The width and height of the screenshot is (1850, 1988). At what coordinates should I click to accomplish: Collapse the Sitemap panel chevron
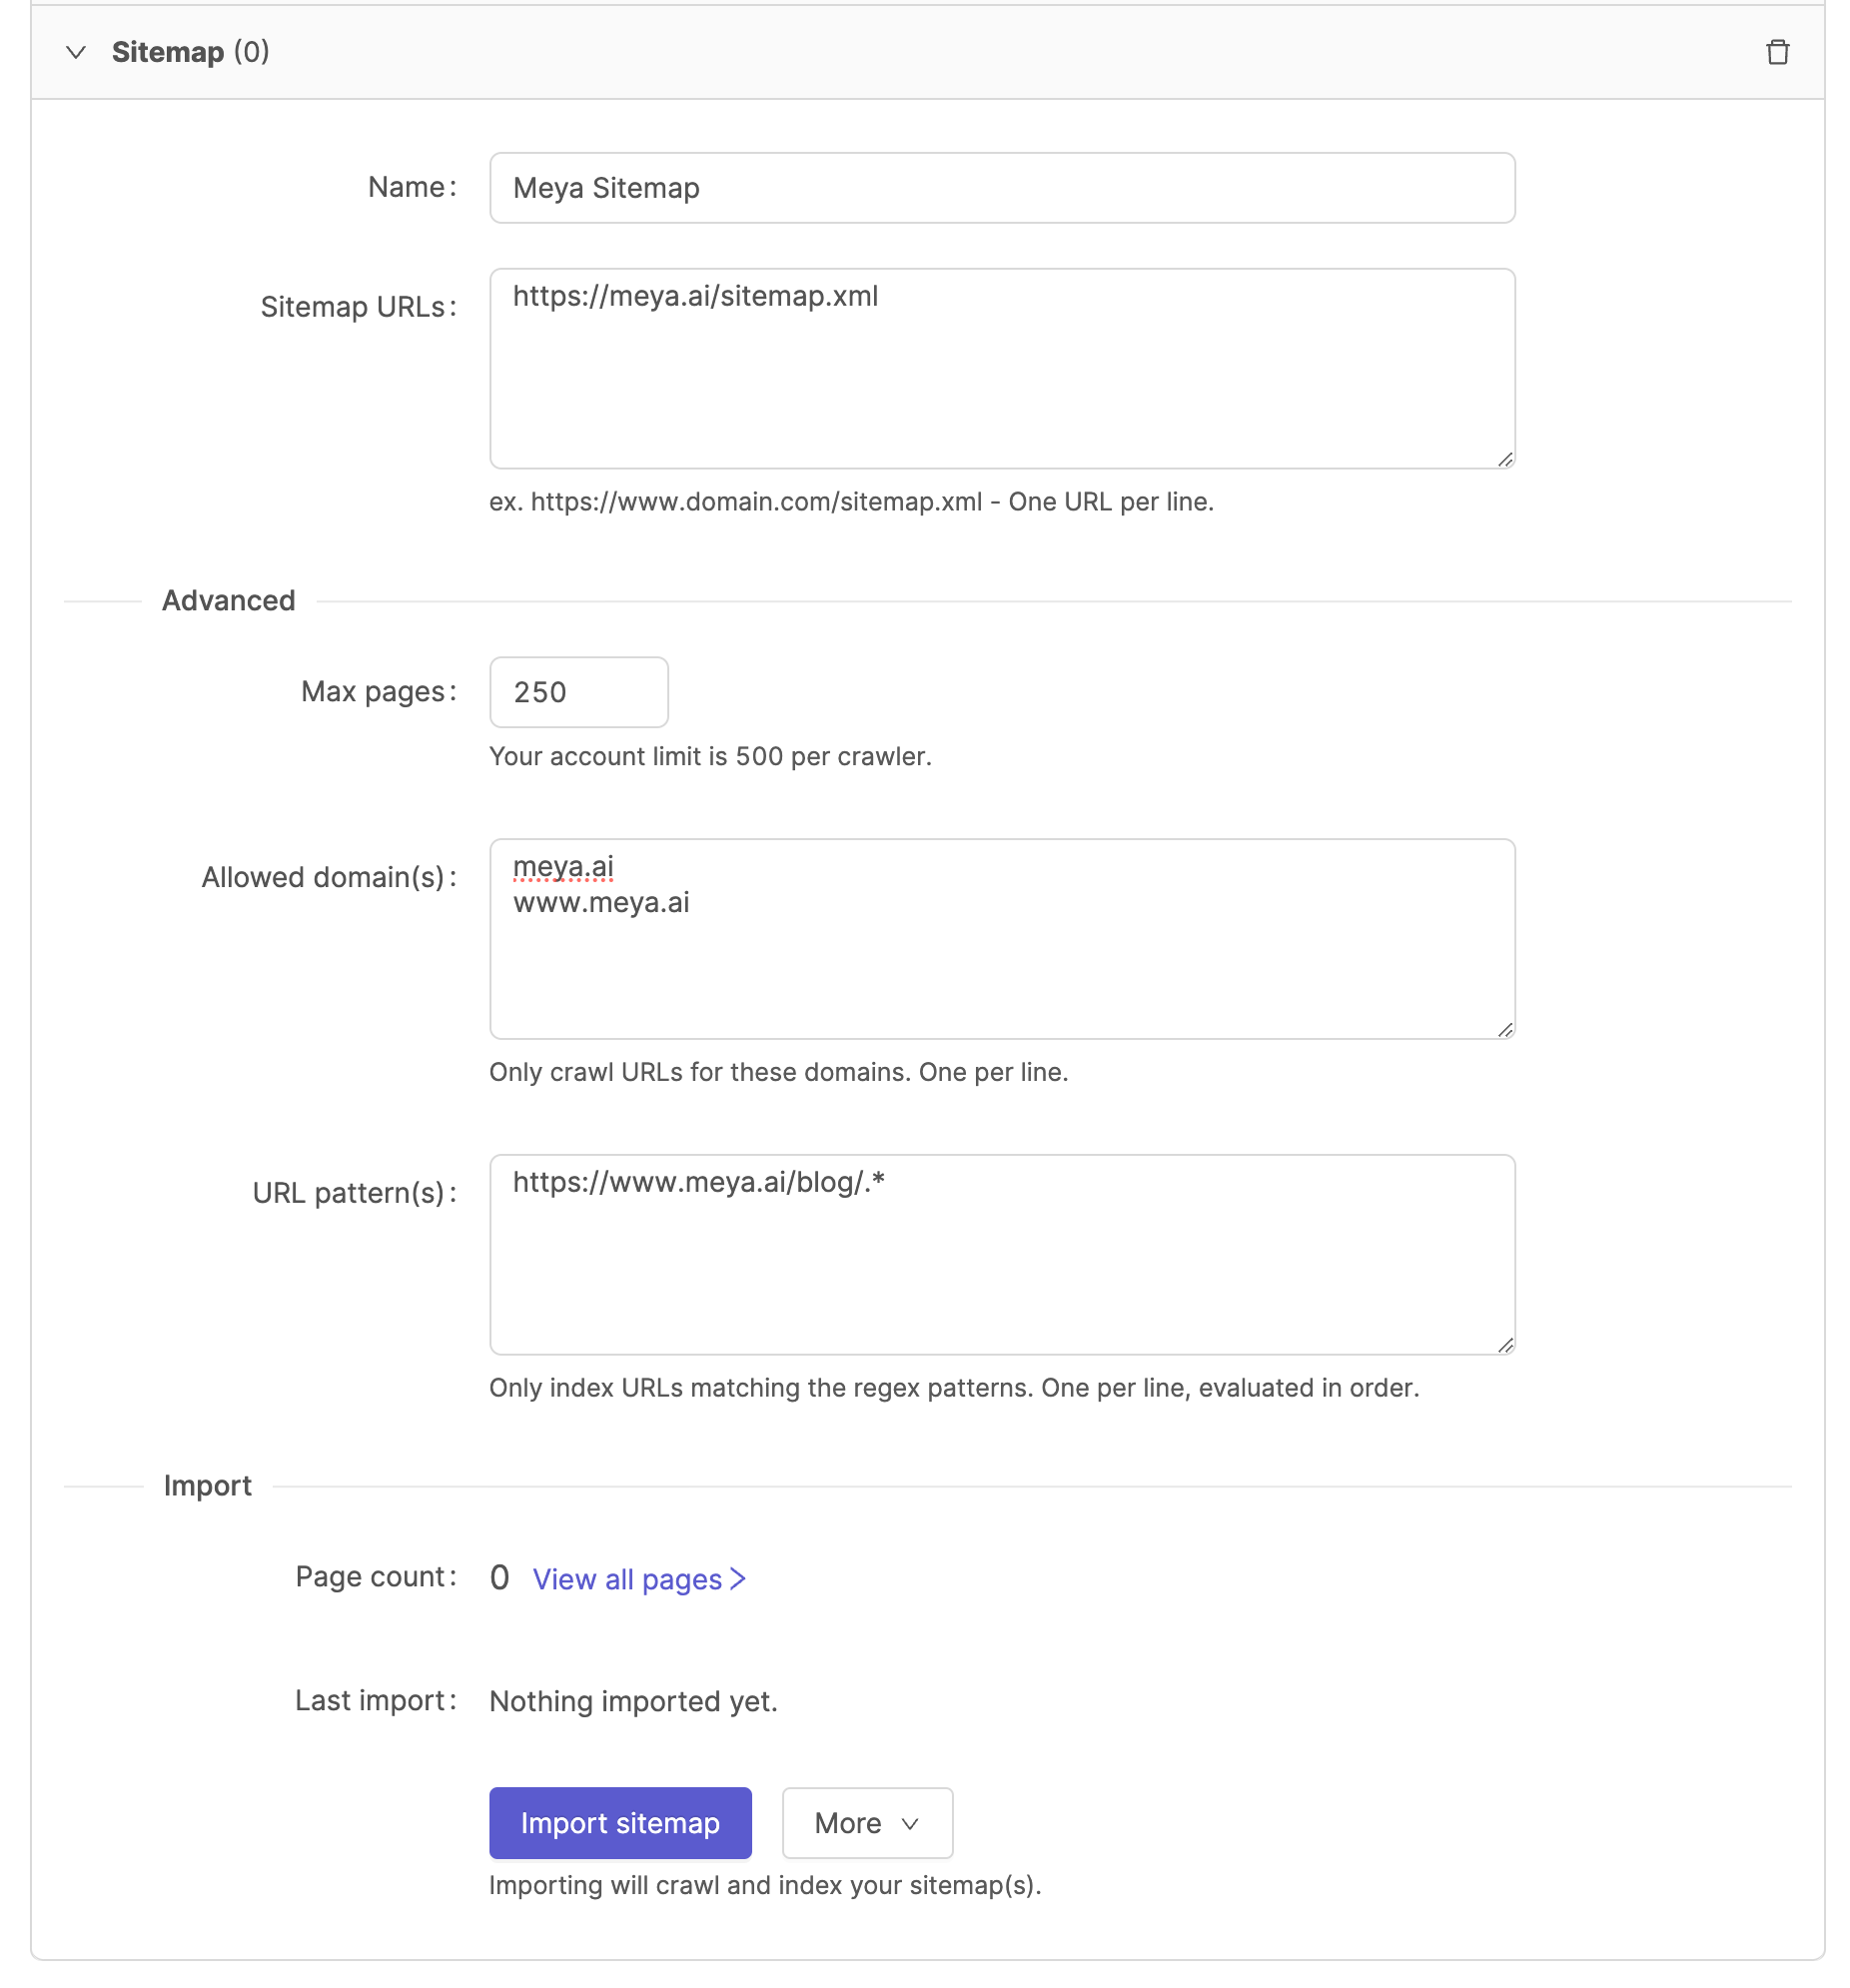(76, 52)
